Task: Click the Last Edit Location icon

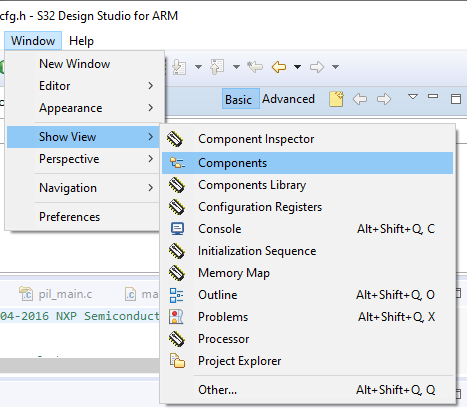Action: (x=255, y=67)
